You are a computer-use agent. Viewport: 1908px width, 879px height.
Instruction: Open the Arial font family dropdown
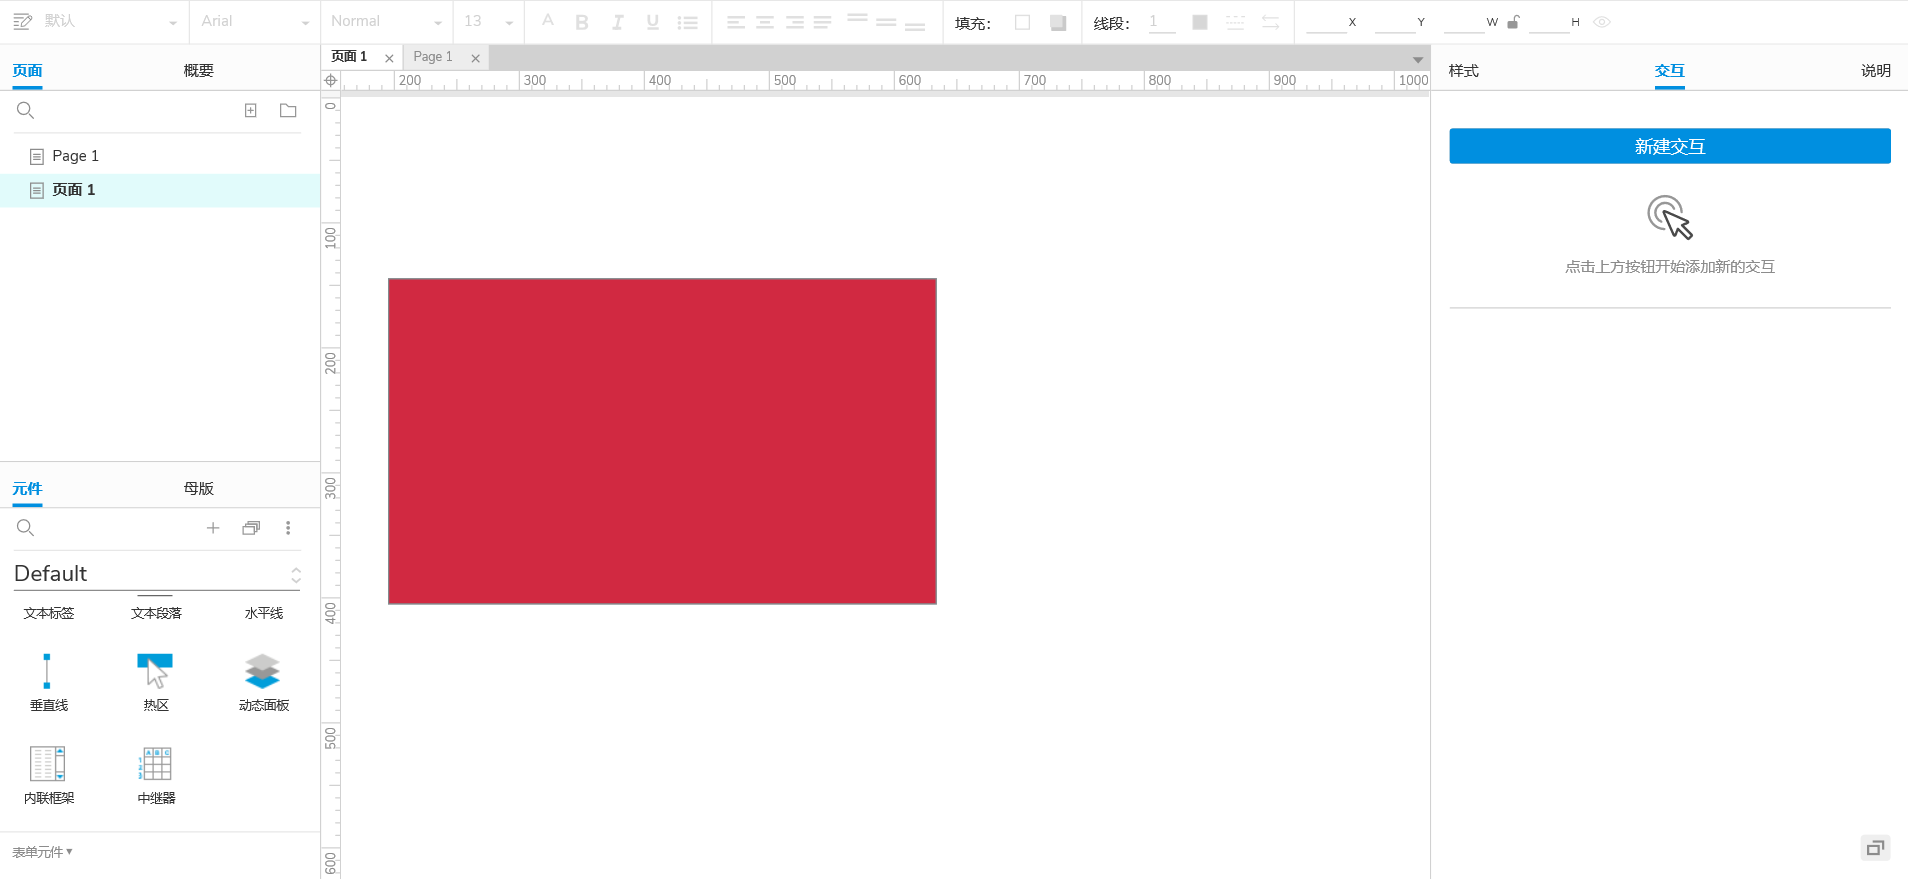(x=255, y=21)
